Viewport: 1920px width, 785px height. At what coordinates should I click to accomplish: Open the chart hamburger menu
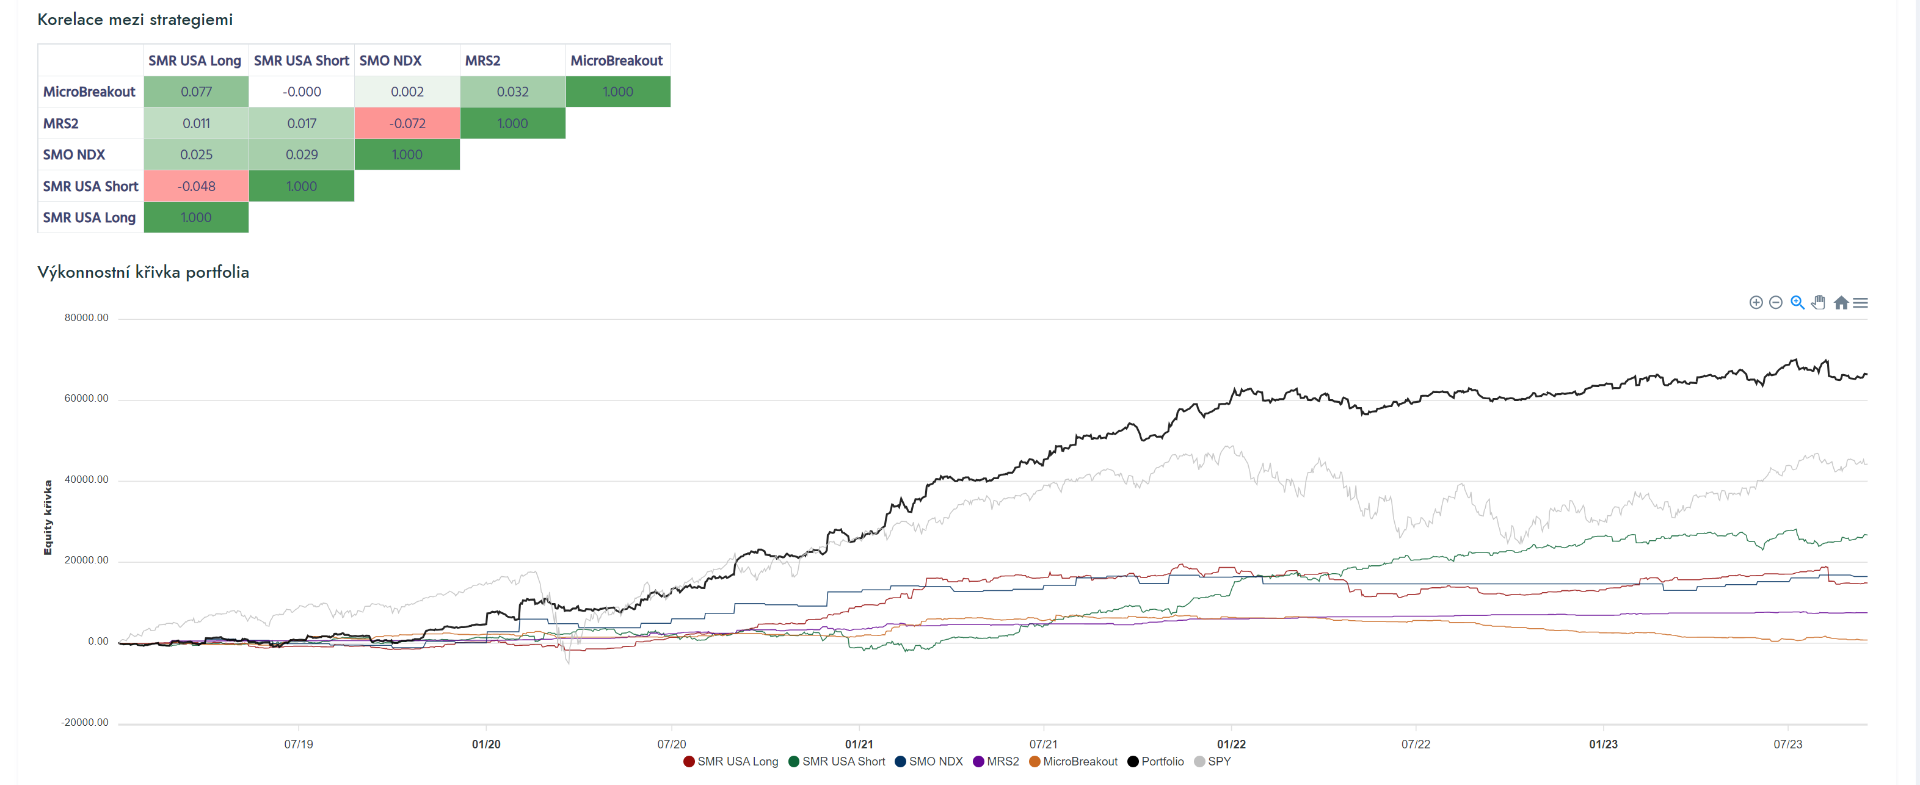[1860, 302]
